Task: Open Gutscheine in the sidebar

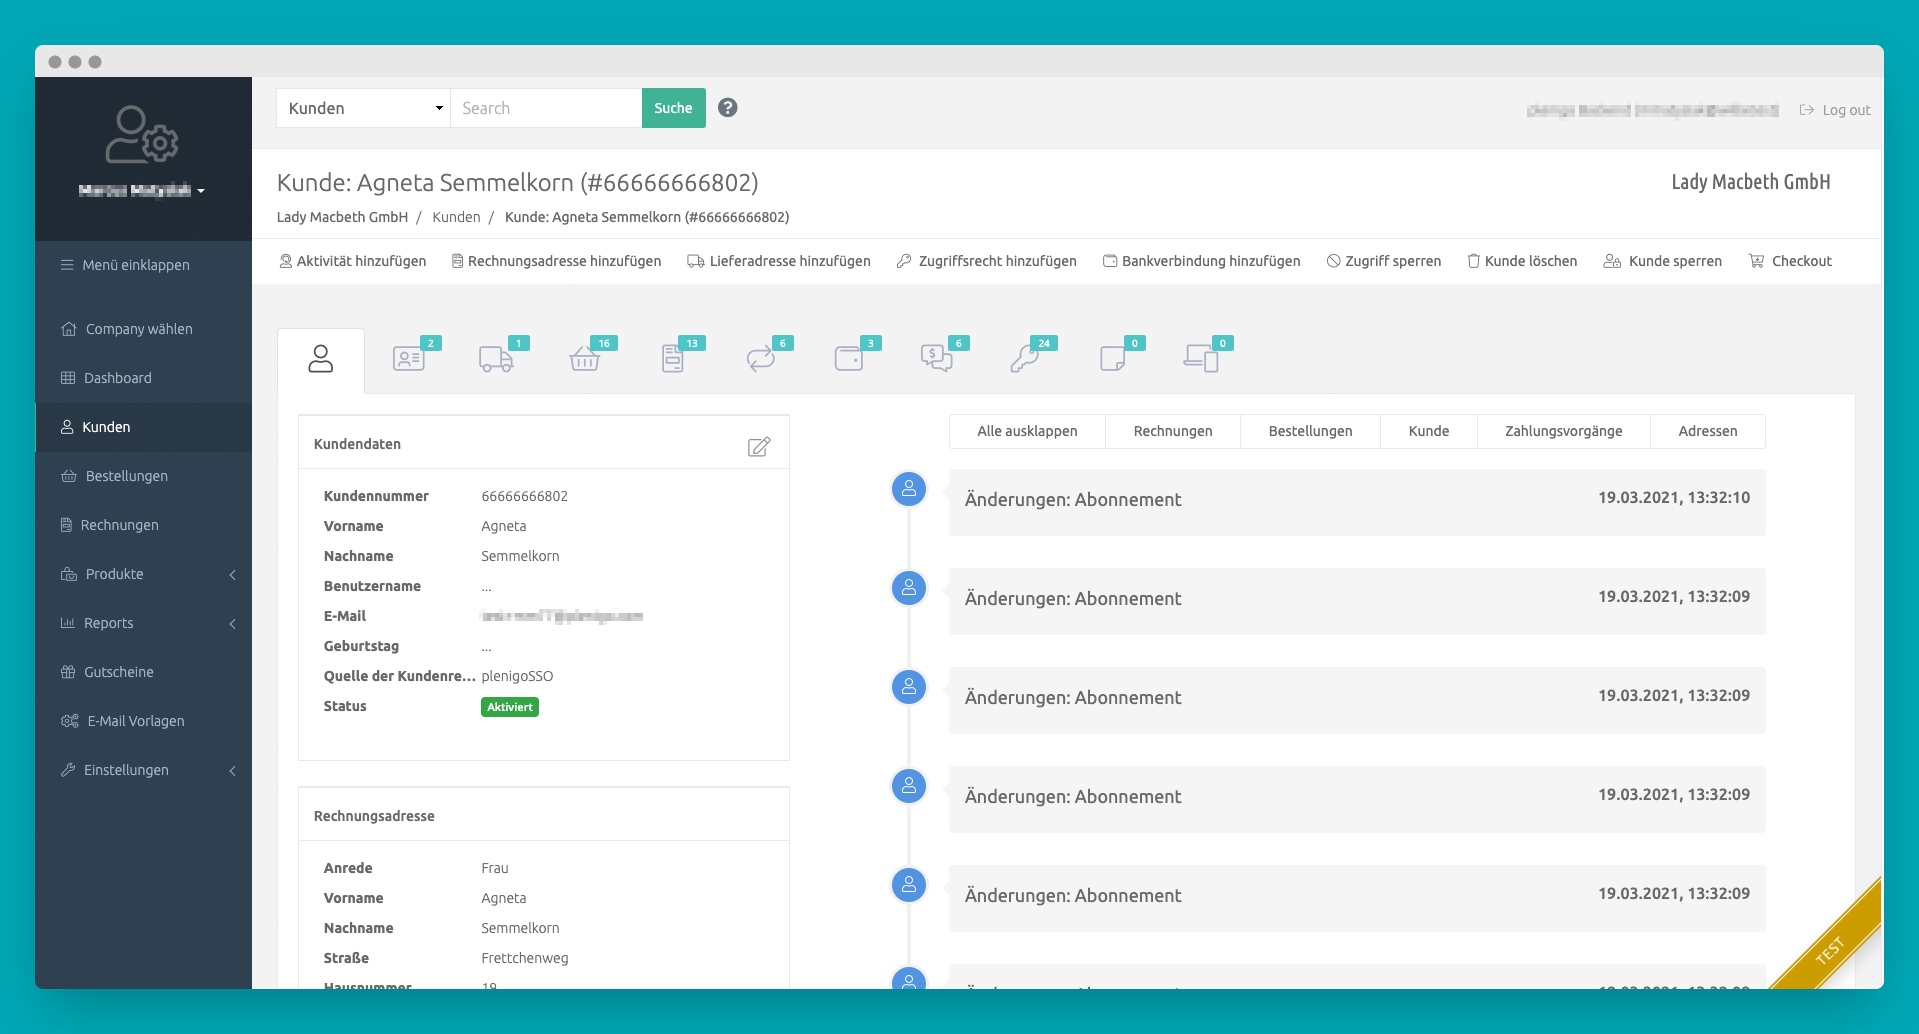Action: [x=107, y=672]
